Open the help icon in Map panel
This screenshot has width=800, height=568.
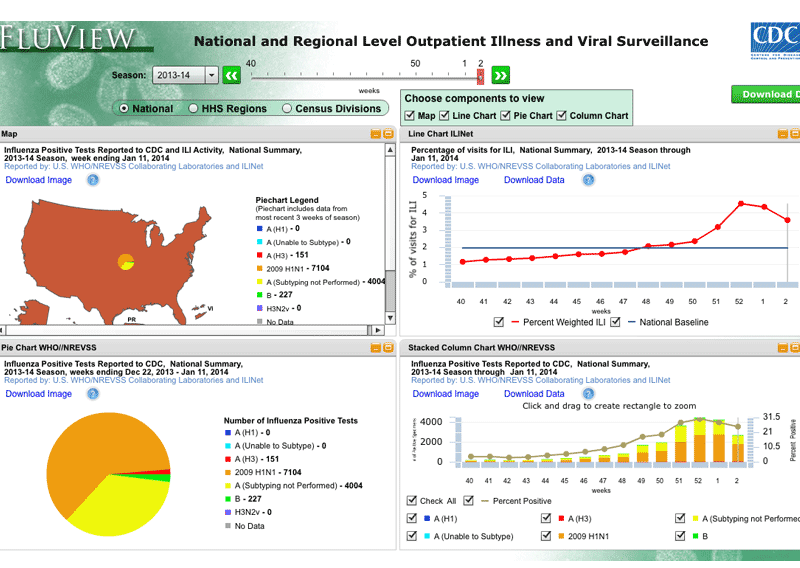pos(93,180)
